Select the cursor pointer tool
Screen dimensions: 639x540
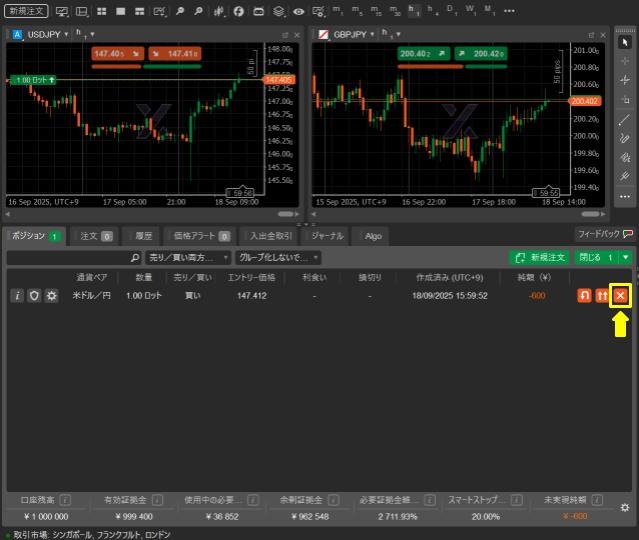click(x=625, y=42)
